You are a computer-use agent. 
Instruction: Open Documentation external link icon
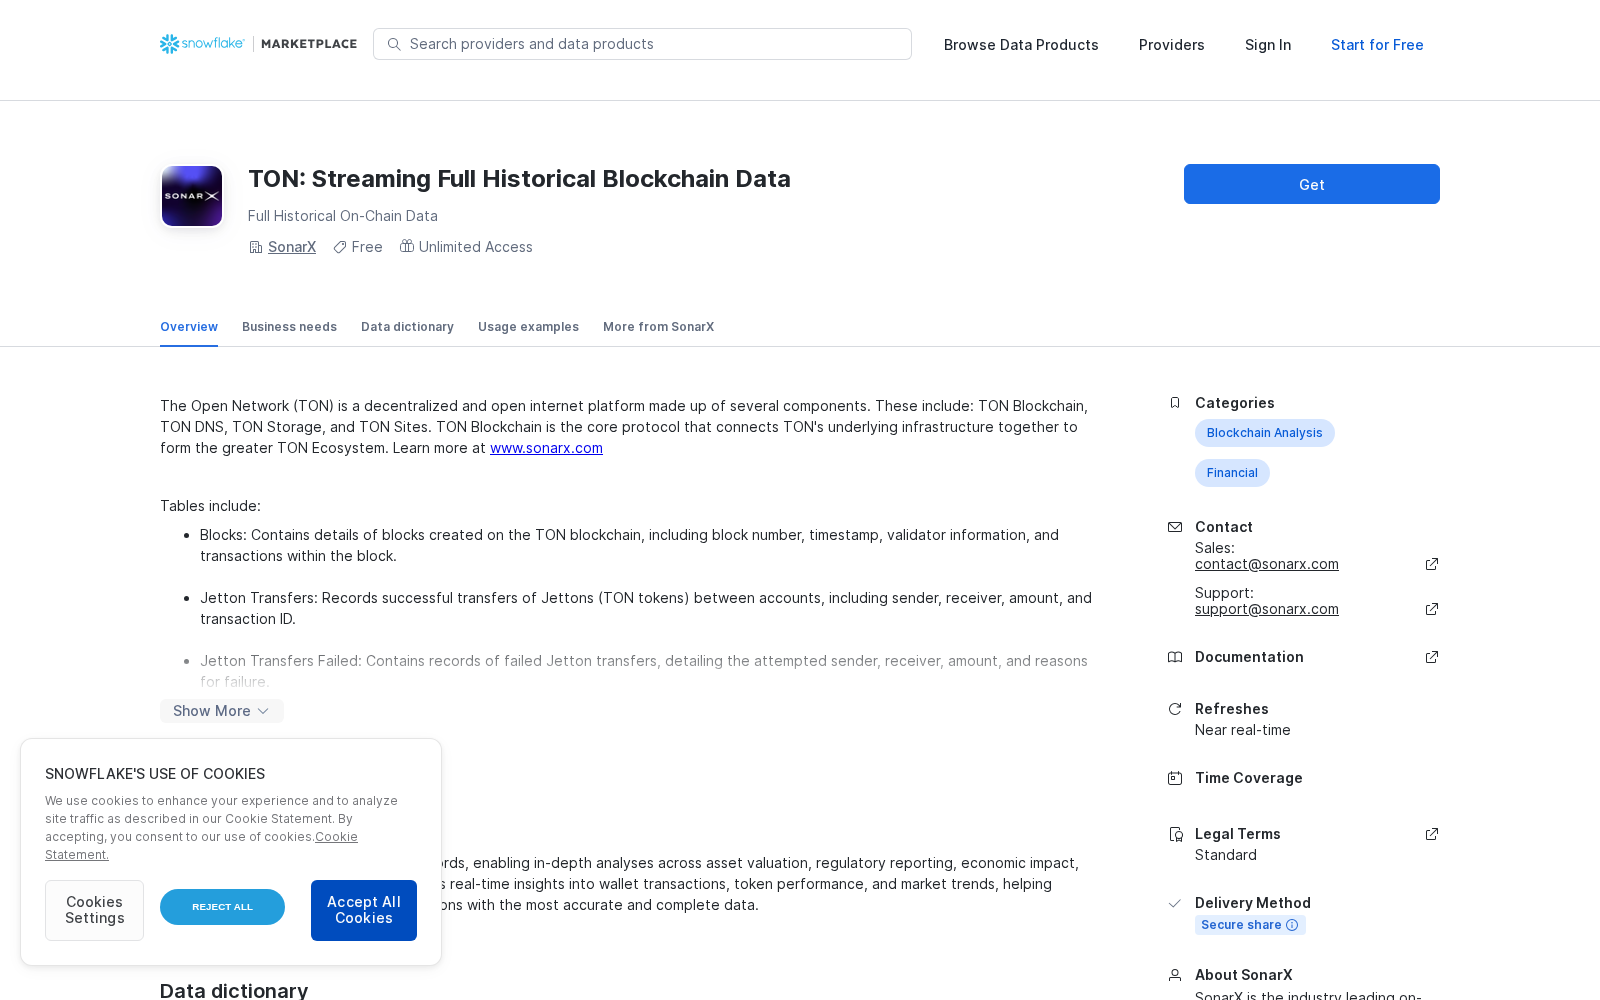click(x=1432, y=657)
